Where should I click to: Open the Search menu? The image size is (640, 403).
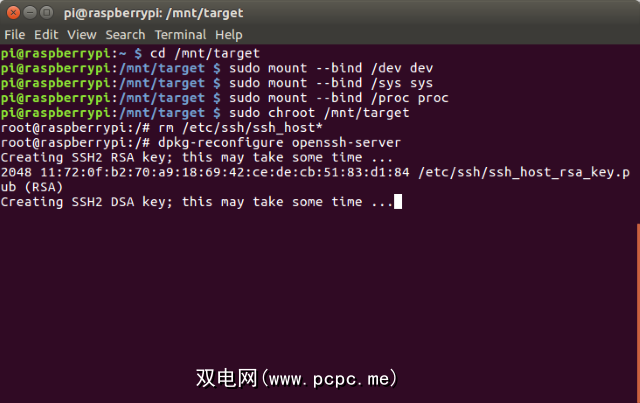pyautogui.click(x=126, y=35)
